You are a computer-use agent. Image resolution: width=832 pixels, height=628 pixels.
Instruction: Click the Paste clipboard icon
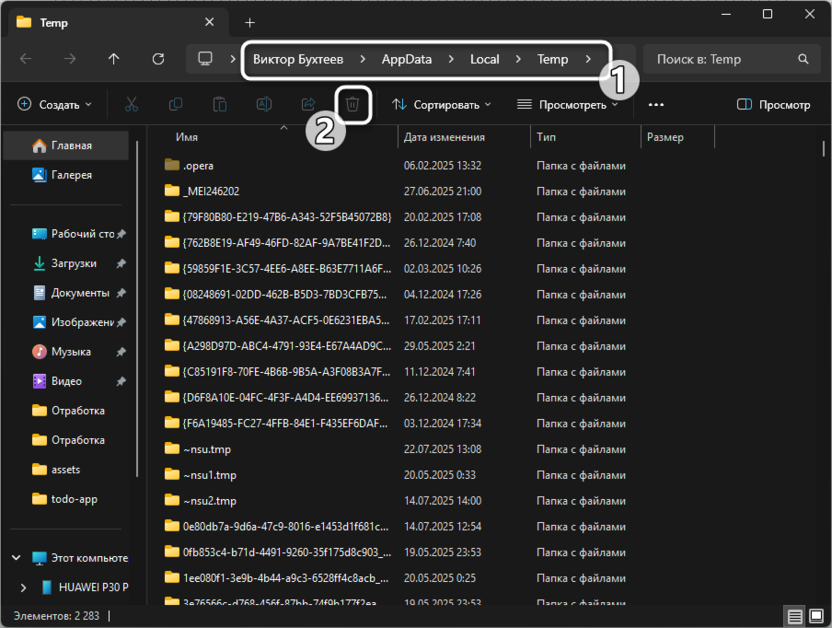220,104
